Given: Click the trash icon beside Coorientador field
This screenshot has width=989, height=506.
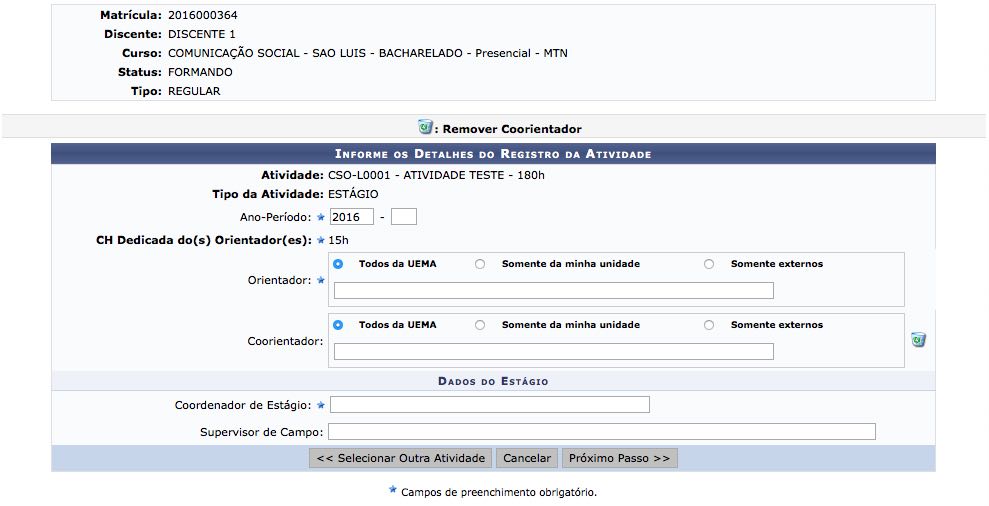Looking at the screenshot, I should [918, 340].
